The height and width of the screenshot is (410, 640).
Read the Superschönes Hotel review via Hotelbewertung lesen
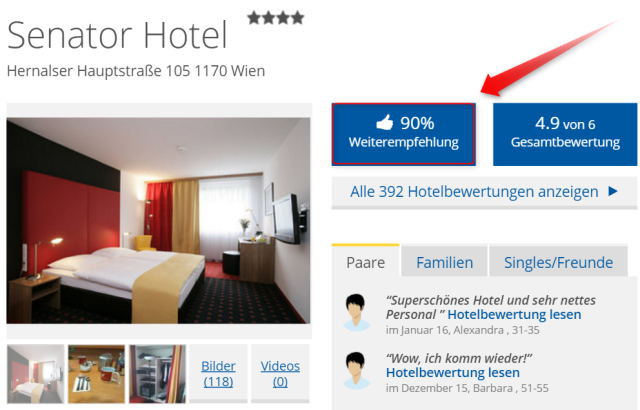tap(514, 315)
